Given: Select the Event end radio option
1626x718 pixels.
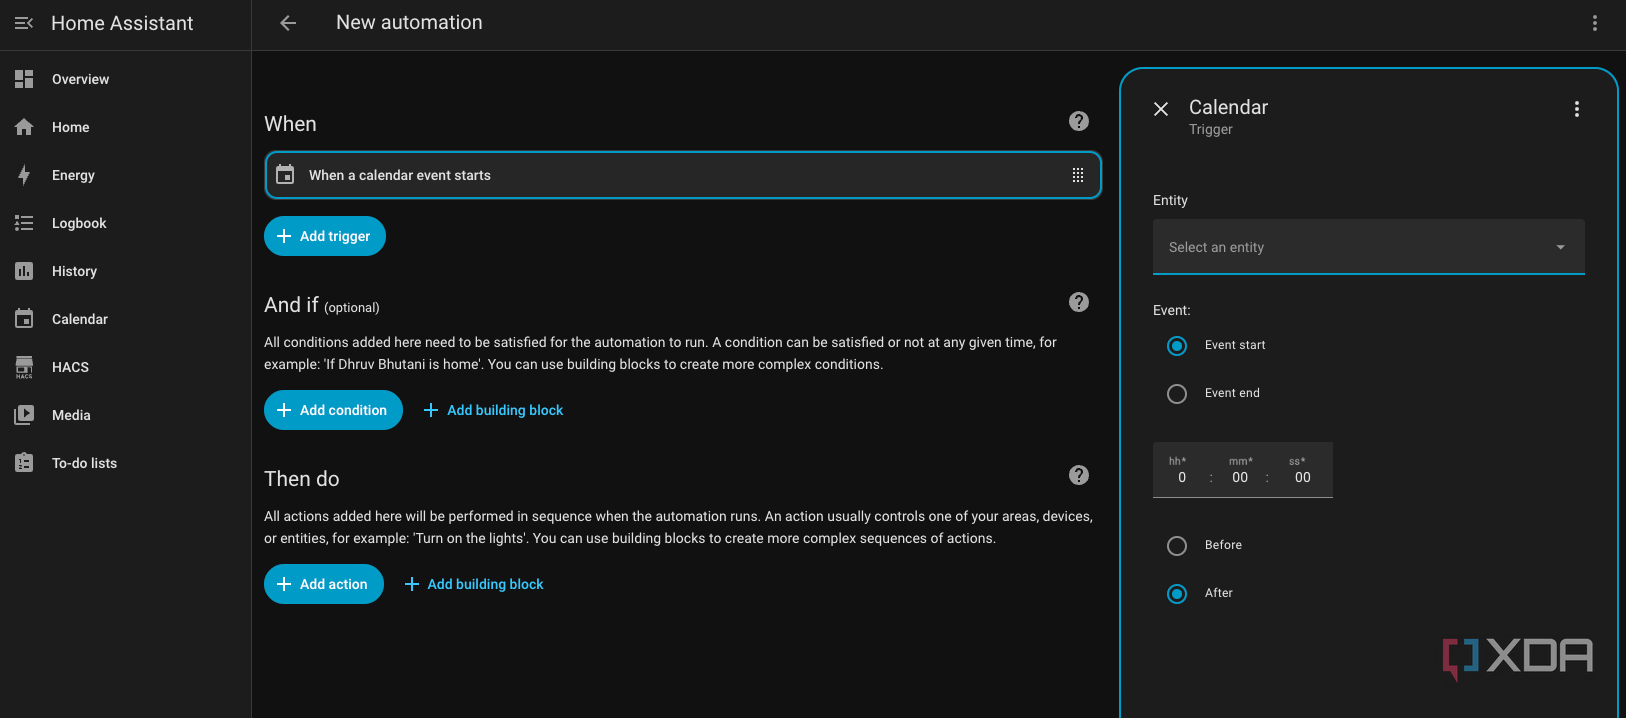Looking at the screenshot, I should (1177, 394).
